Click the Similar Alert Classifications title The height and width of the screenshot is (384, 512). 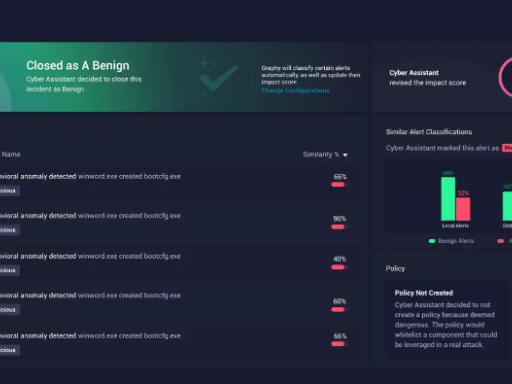click(429, 132)
